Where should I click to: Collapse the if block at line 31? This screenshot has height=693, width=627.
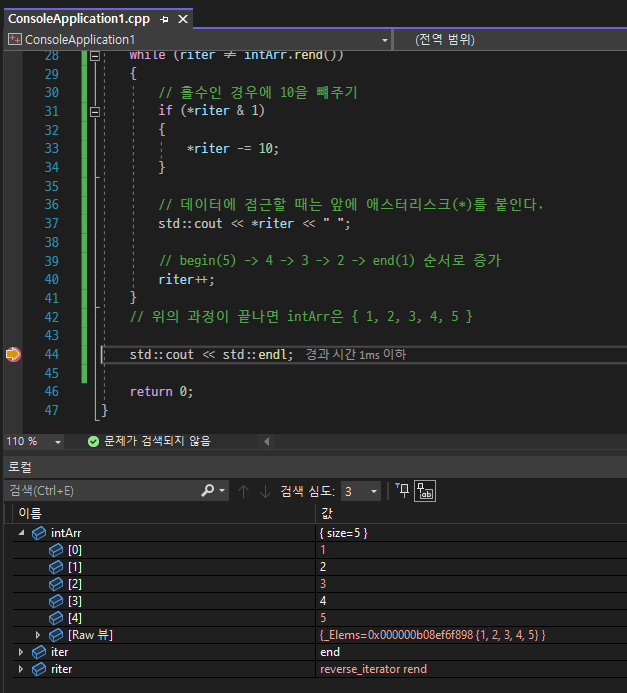point(95,111)
